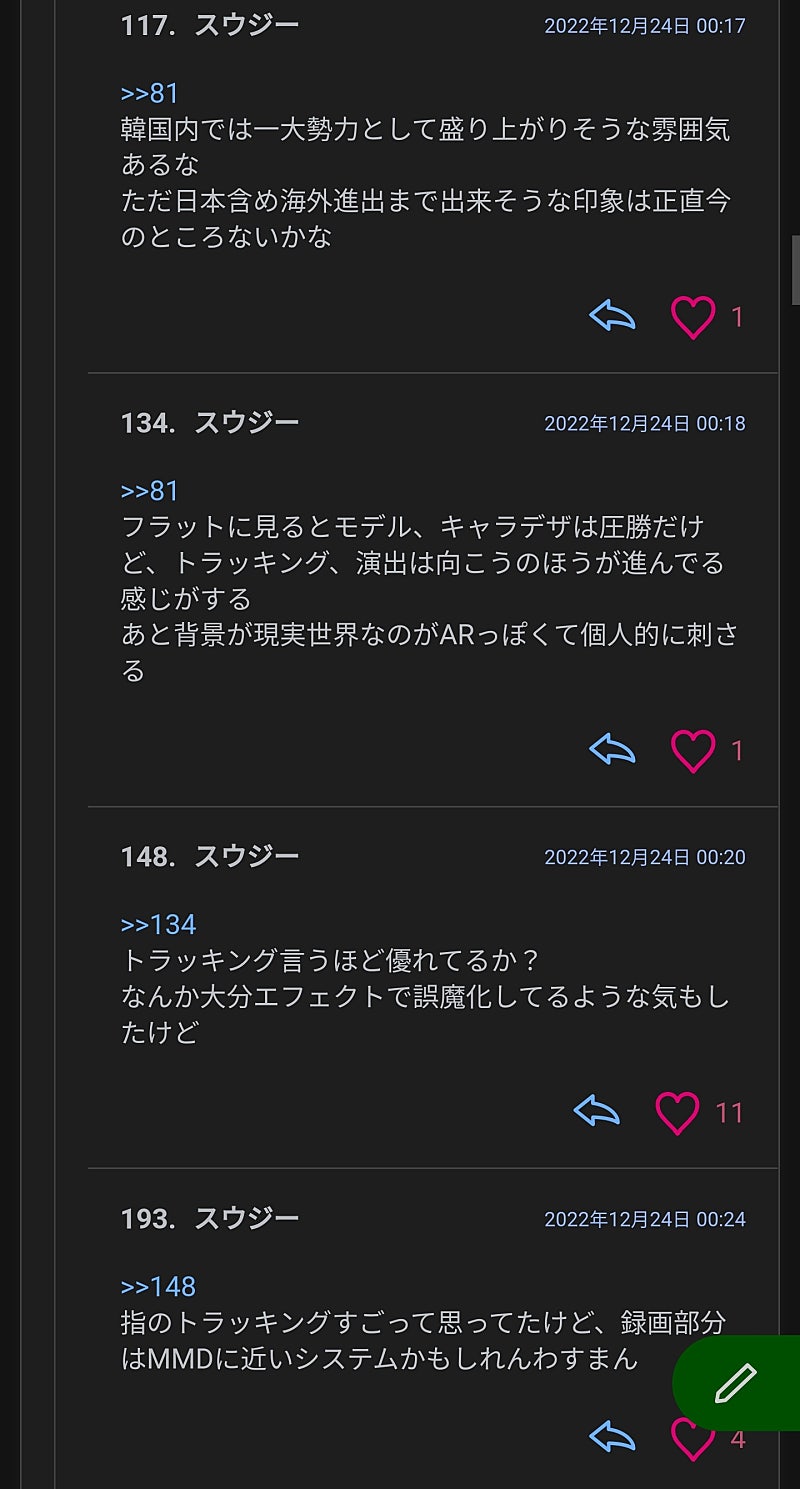Click comment 148 timestamp 00:20
This screenshot has width=800, height=1489.
(645, 857)
